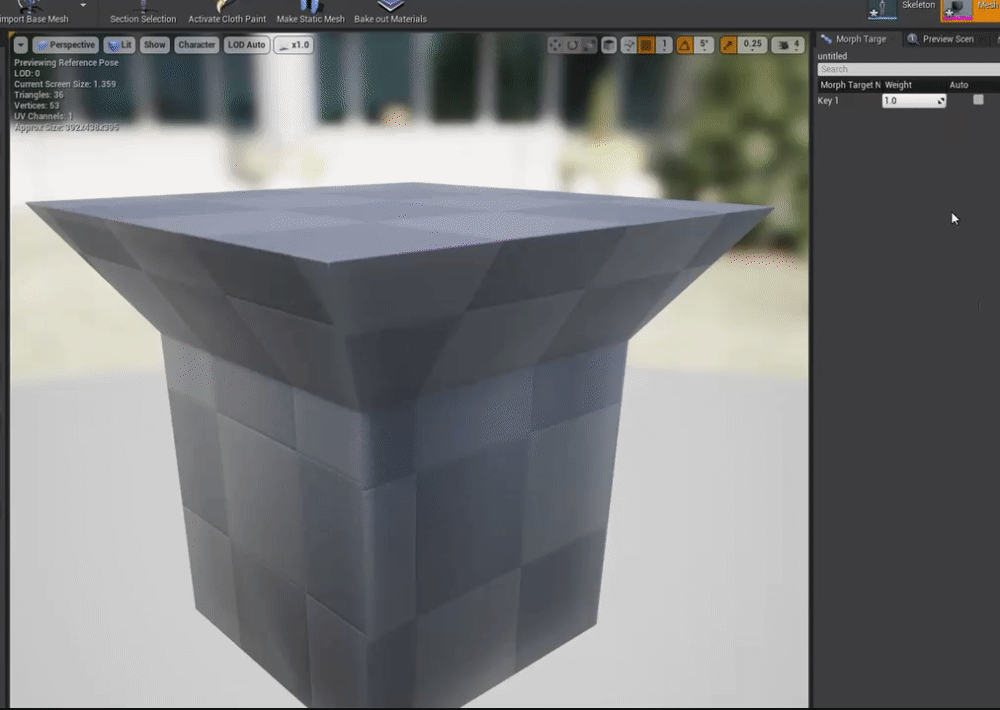
Task: Click the Make Static Mesh icon
Action: 310,7
